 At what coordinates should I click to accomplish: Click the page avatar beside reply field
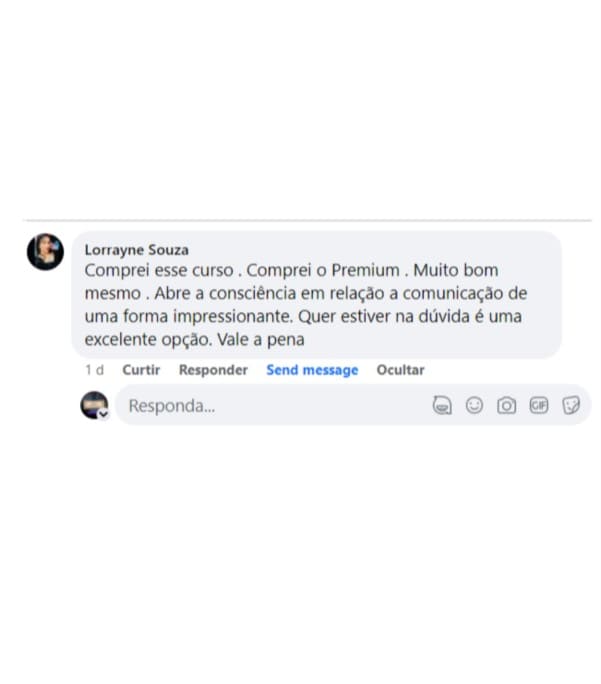[x=94, y=405]
